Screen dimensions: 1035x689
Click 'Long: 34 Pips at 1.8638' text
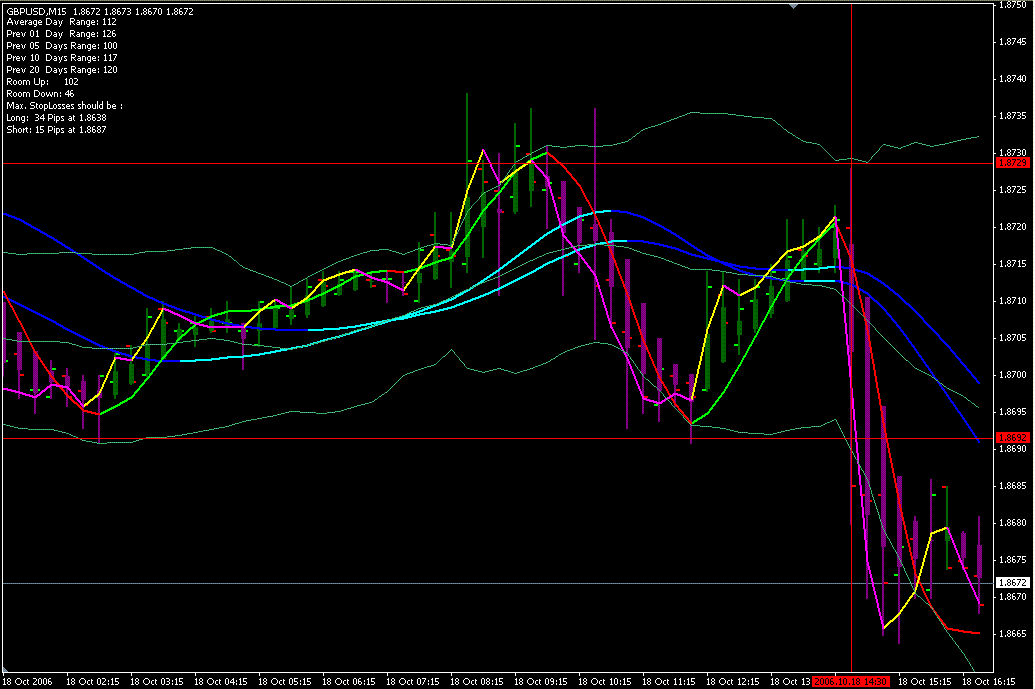pos(56,117)
